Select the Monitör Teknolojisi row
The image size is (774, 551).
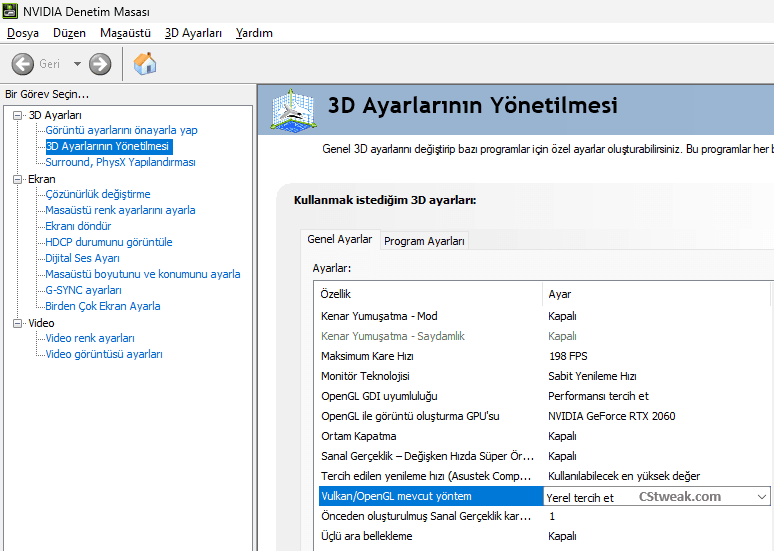543,376
